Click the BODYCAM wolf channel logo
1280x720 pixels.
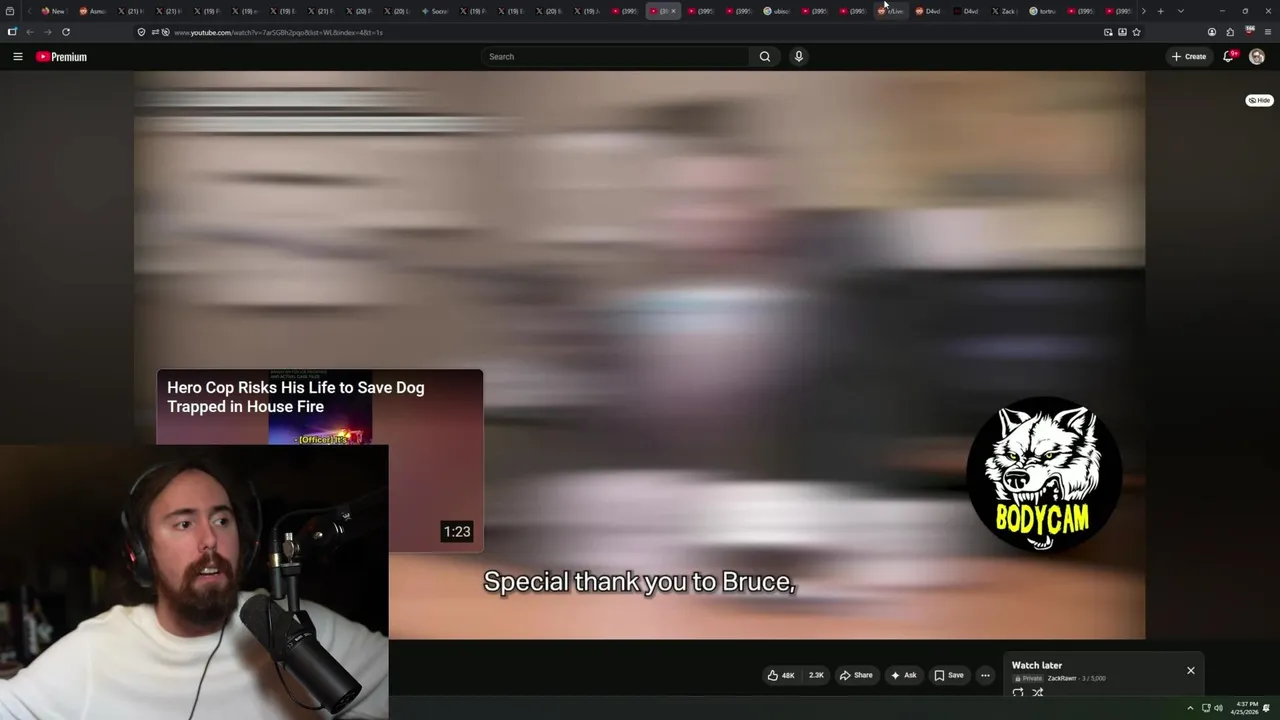[1043, 474]
